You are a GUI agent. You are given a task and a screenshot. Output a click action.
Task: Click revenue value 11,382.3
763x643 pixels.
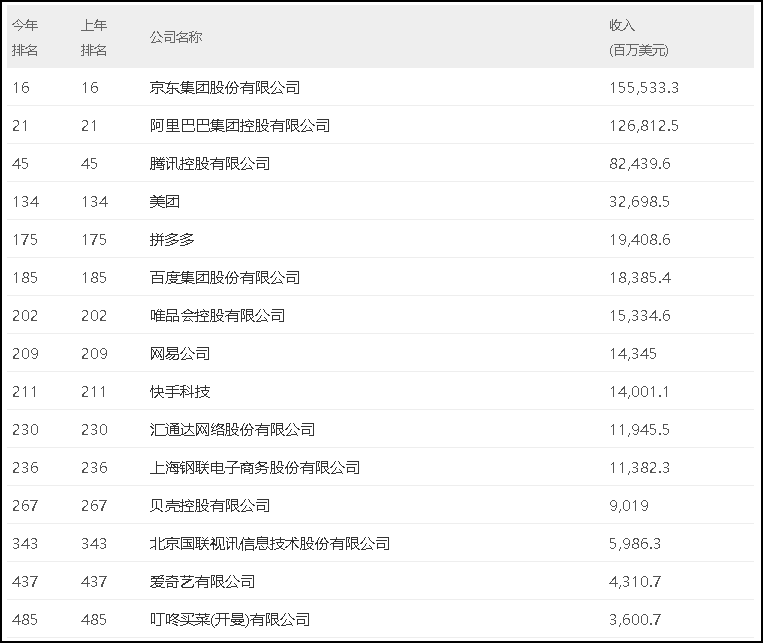[639, 467]
